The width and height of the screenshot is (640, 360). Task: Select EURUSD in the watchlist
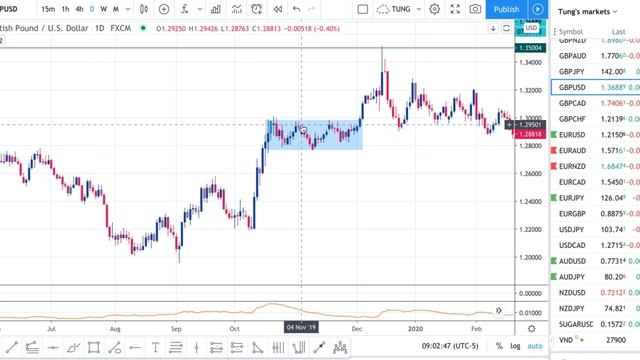click(x=596, y=135)
